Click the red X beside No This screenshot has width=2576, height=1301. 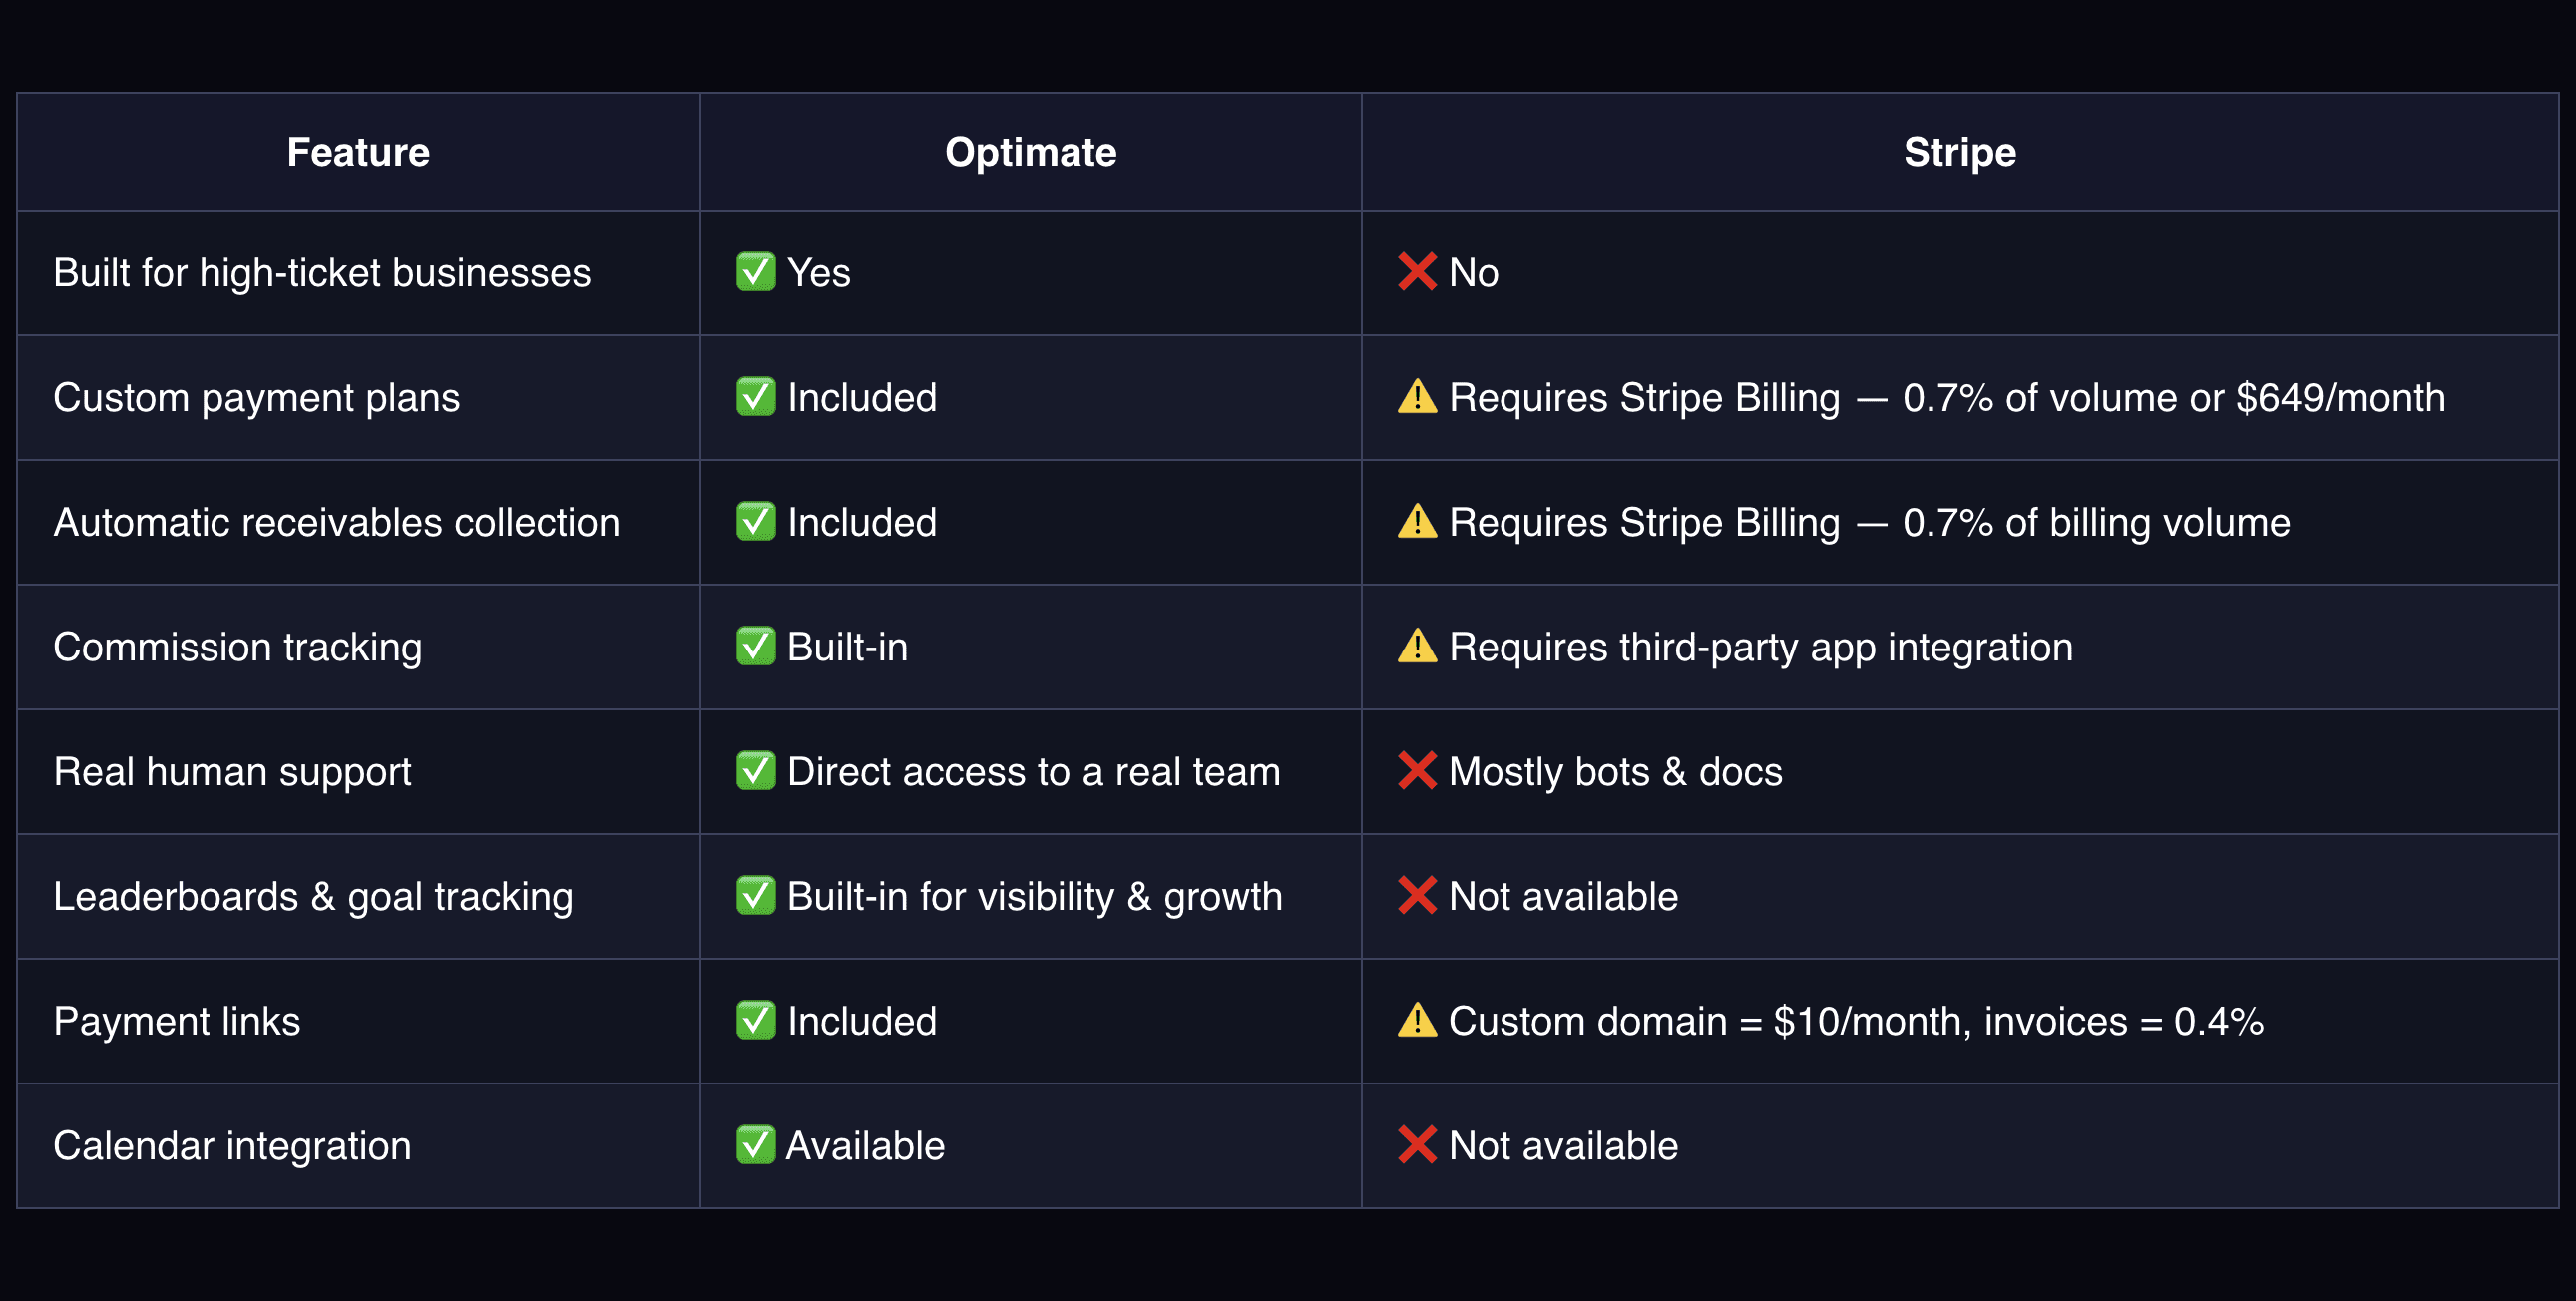[1416, 272]
